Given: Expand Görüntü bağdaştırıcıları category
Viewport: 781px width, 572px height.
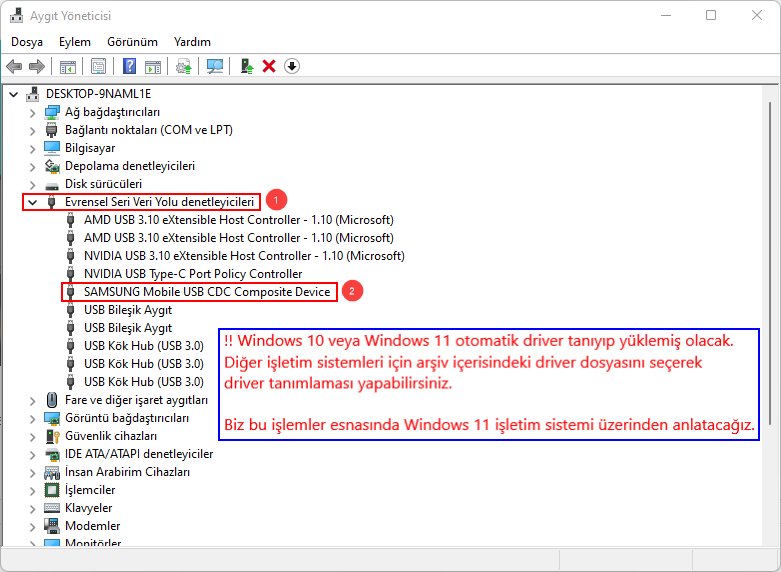Looking at the screenshot, I should (x=33, y=419).
